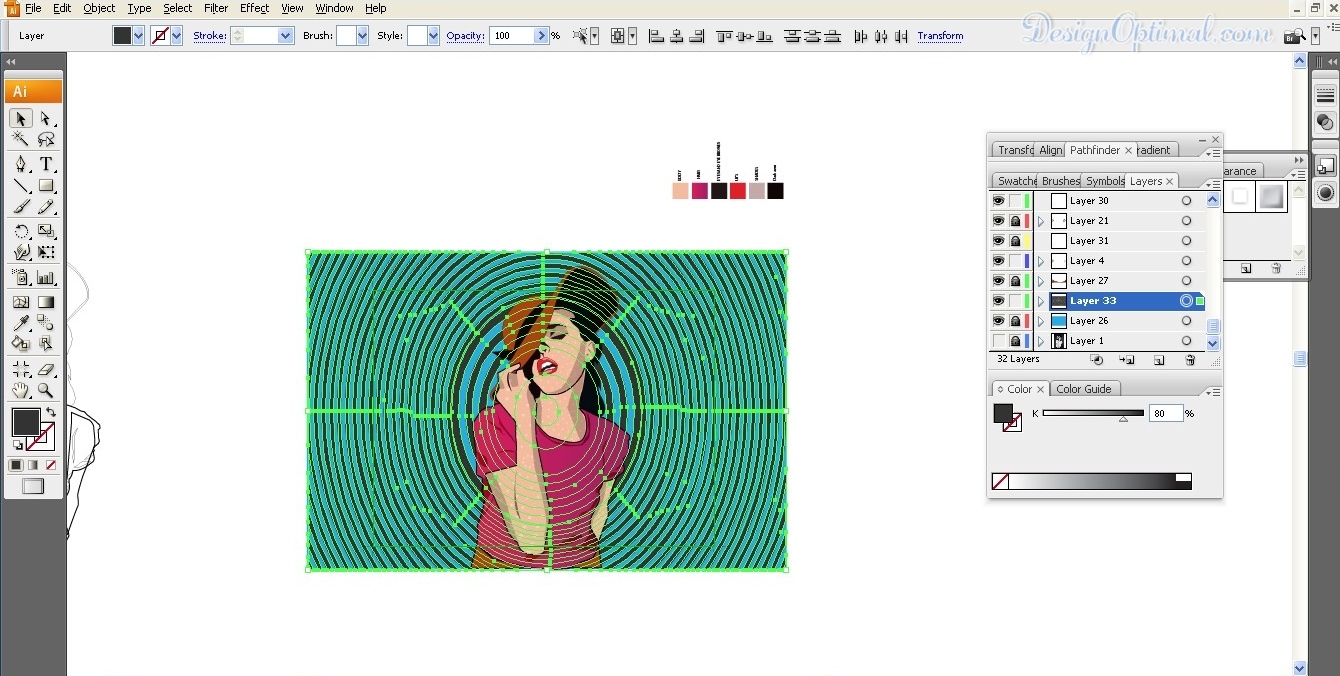Select the Eyedropper tool
The height and width of the screenshot is (676, 1340).
[x=21, y=323]
